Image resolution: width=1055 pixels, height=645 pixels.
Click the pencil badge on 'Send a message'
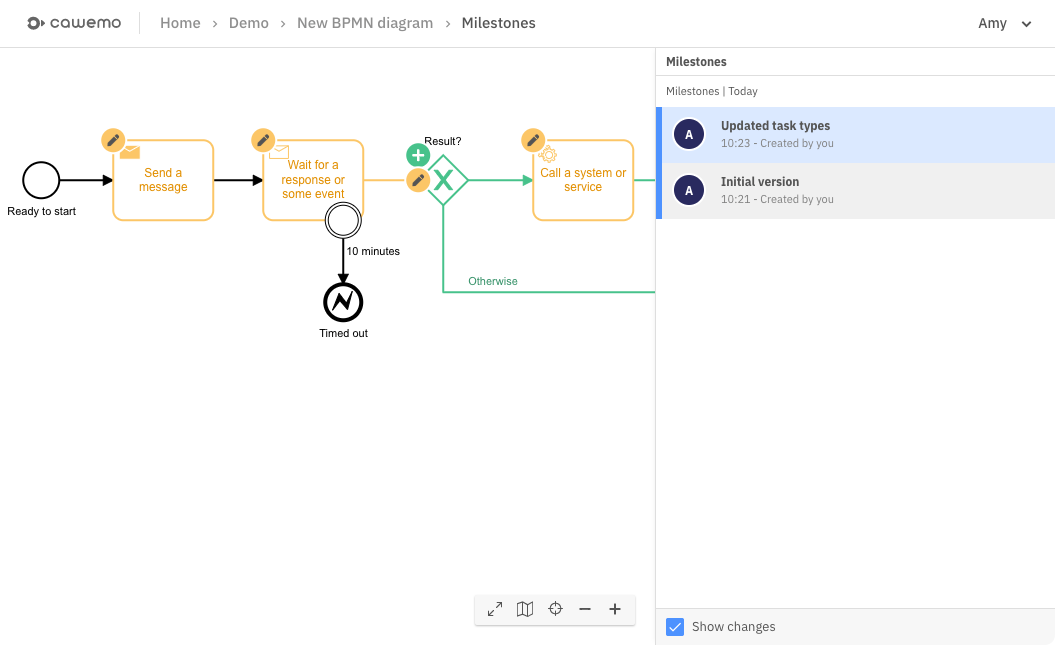pos(113,140)
